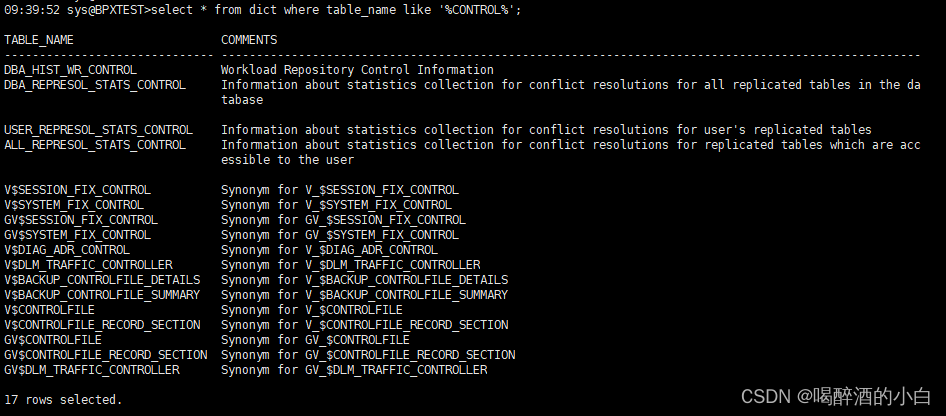Click 'Synonym for V_$SYSTEM_FIX_CONTROL' comment
Screen dimensions: 946x416
click(x=336, y=205)
